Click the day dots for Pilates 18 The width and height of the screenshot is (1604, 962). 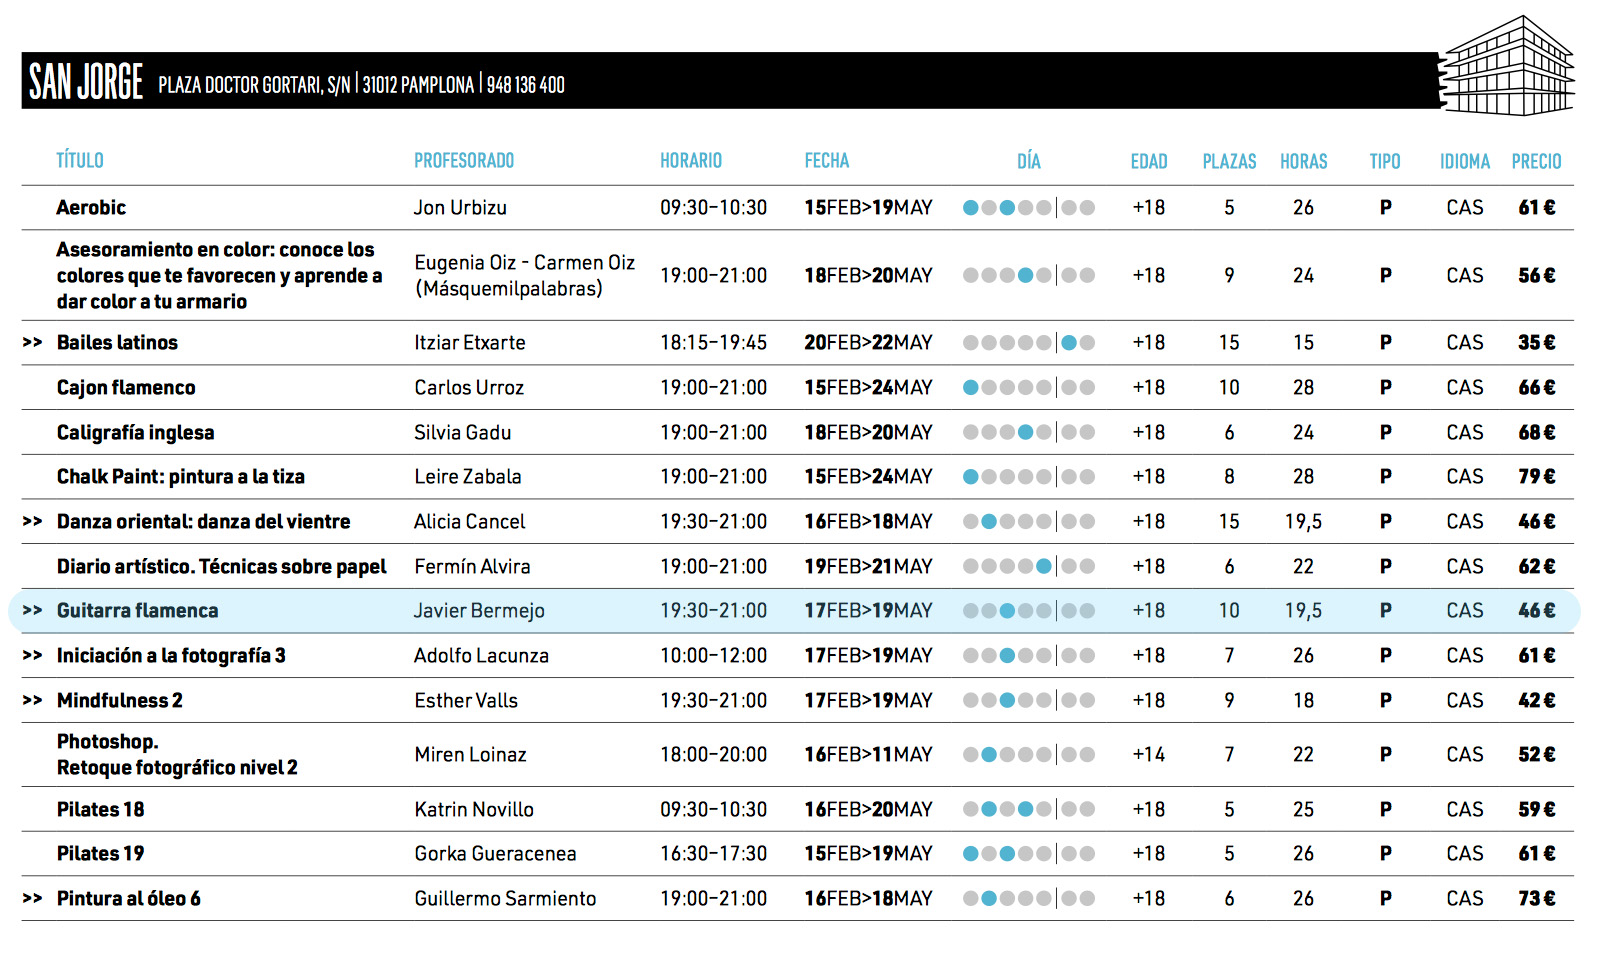[x=1028, y=810]
